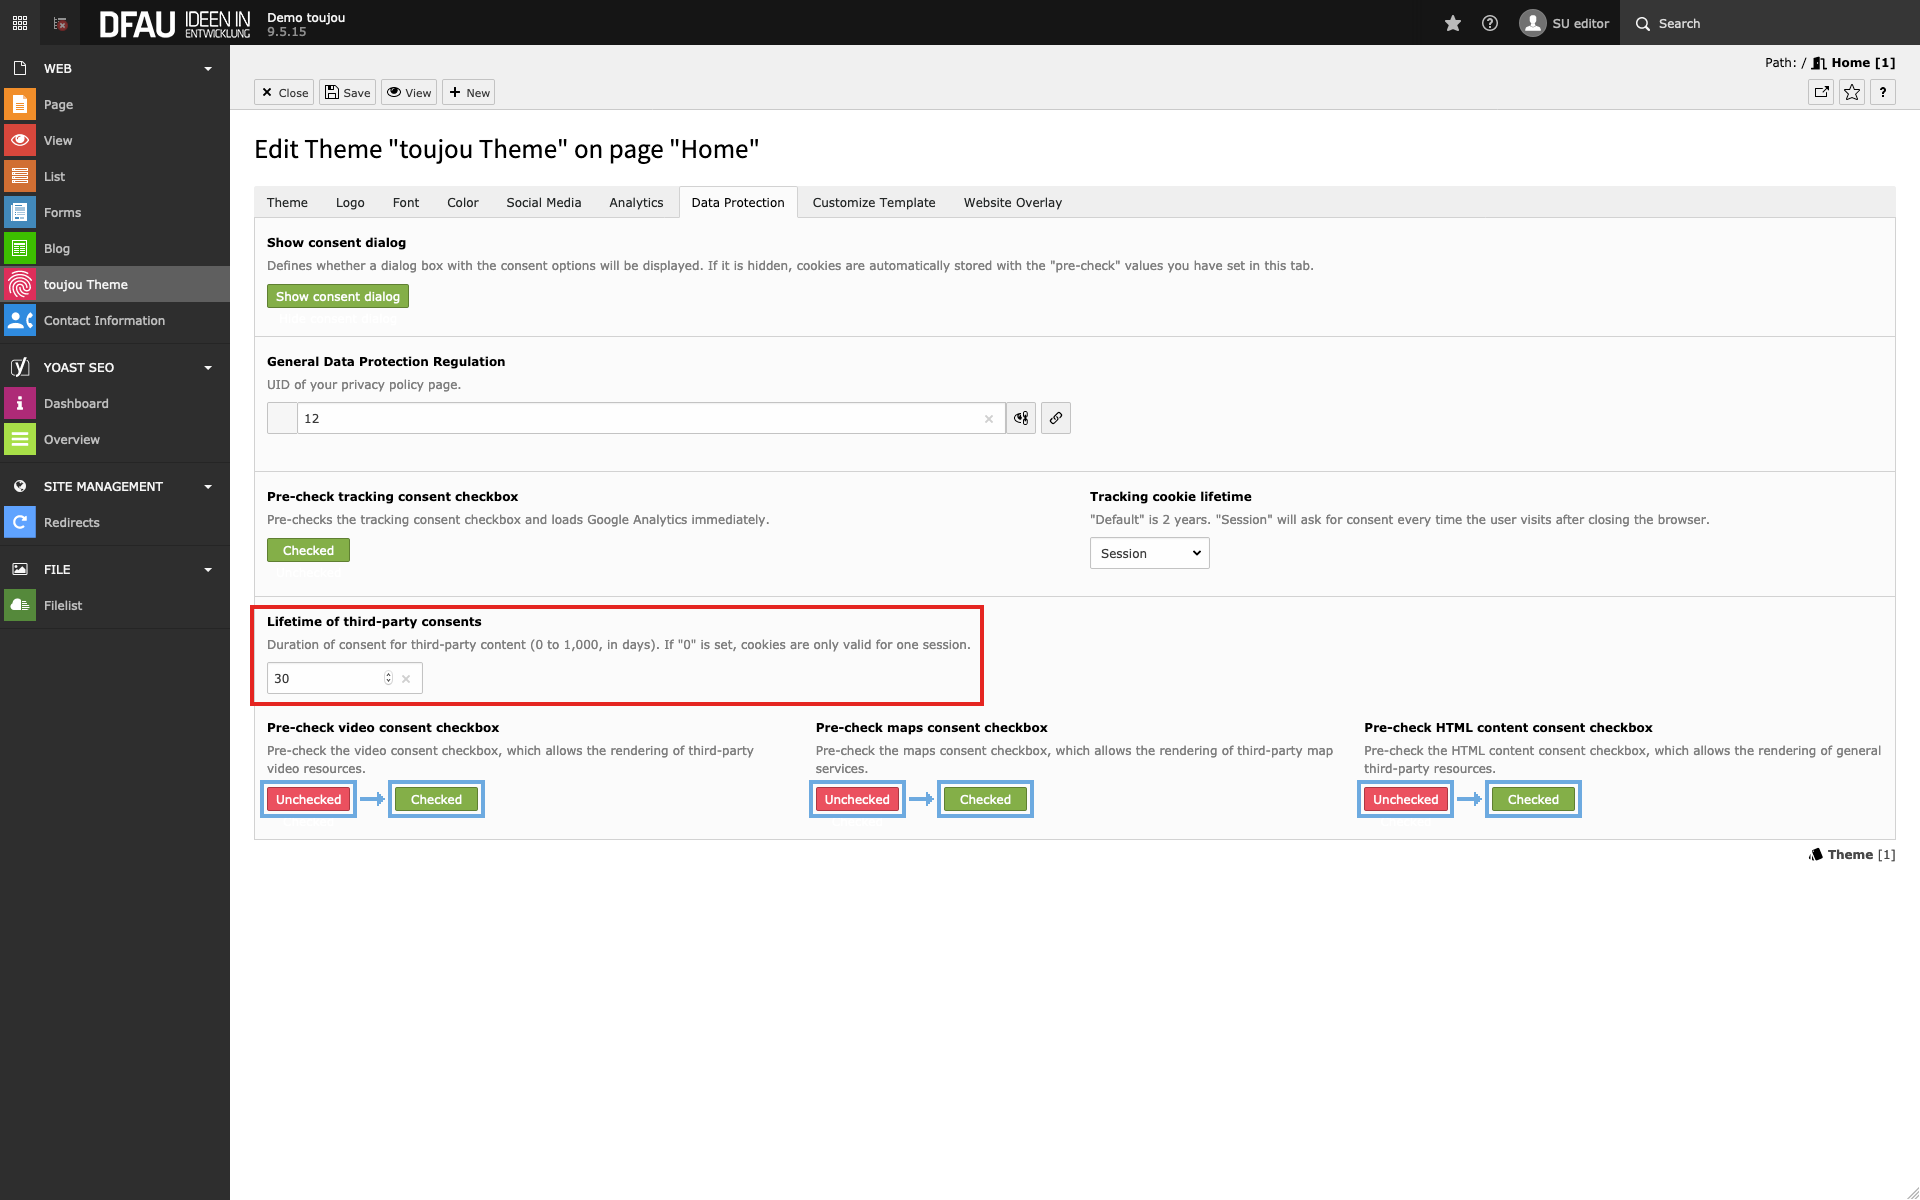Open record browser for privacy policy UID
Viewport: 1920px width, 1200px height.
[x=1020, y=418]
